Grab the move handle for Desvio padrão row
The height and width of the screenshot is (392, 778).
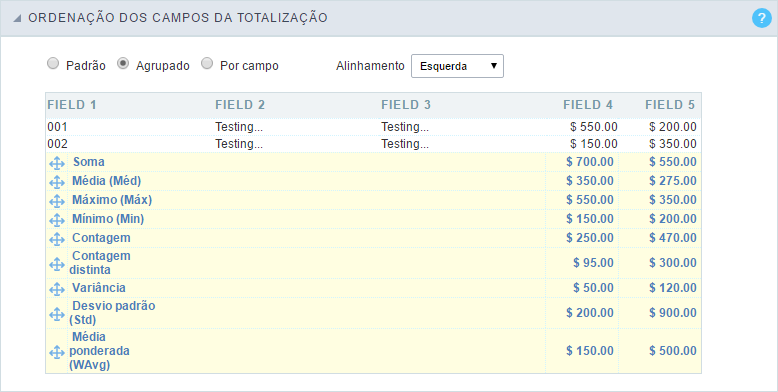[57, 314]
